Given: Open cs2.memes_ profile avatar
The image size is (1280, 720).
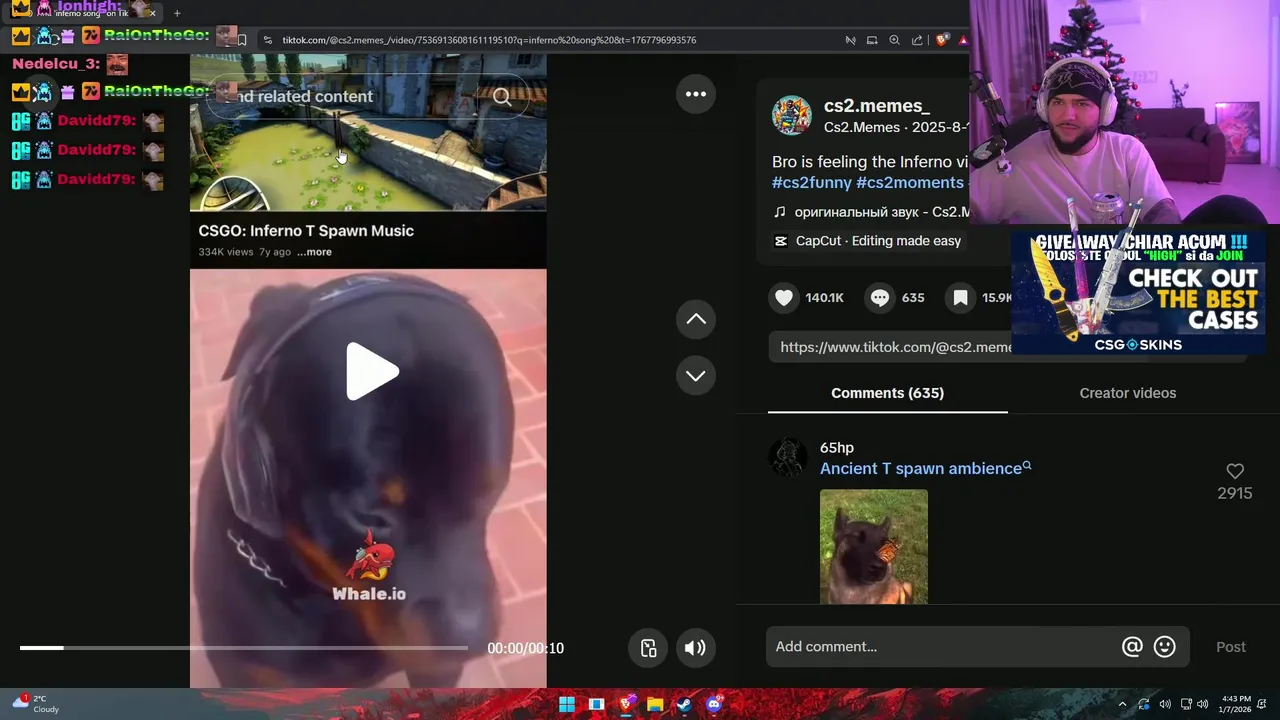Looking at the screenshot, I should (x=791, y=116).
